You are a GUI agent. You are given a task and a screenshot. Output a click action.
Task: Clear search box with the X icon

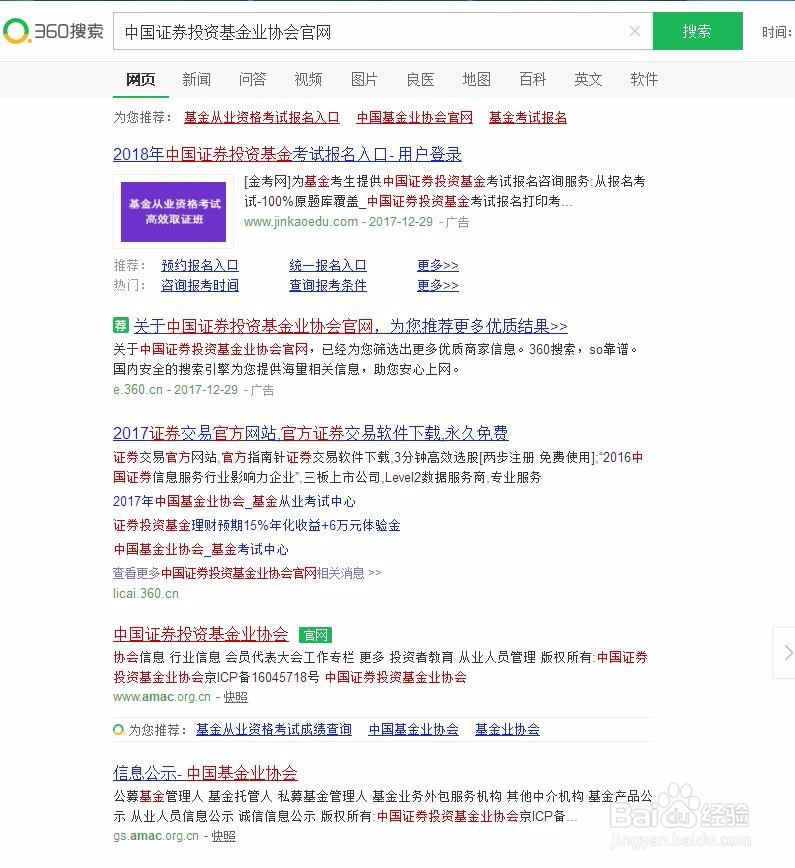click(635, 32)
